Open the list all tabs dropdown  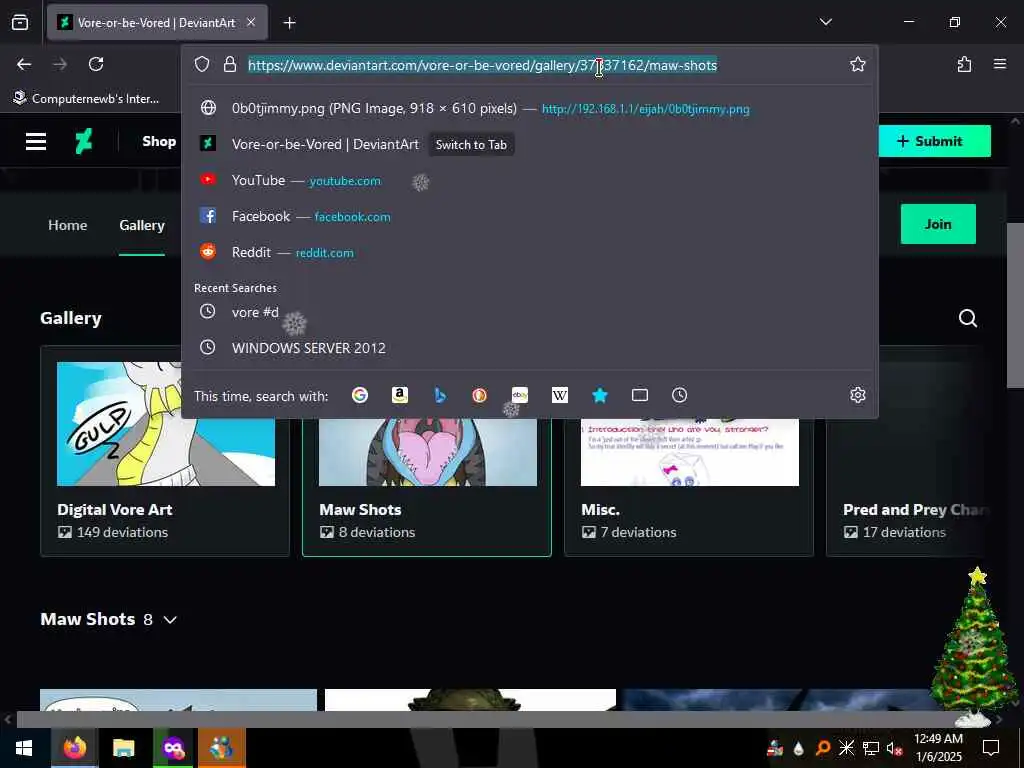click(x=825, y=22)
